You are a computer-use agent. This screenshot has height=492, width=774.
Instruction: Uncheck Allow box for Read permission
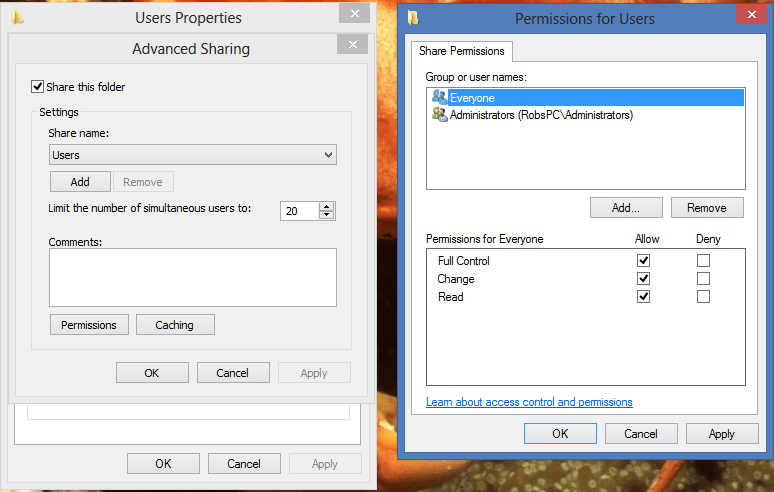click(x=643, y=297)
